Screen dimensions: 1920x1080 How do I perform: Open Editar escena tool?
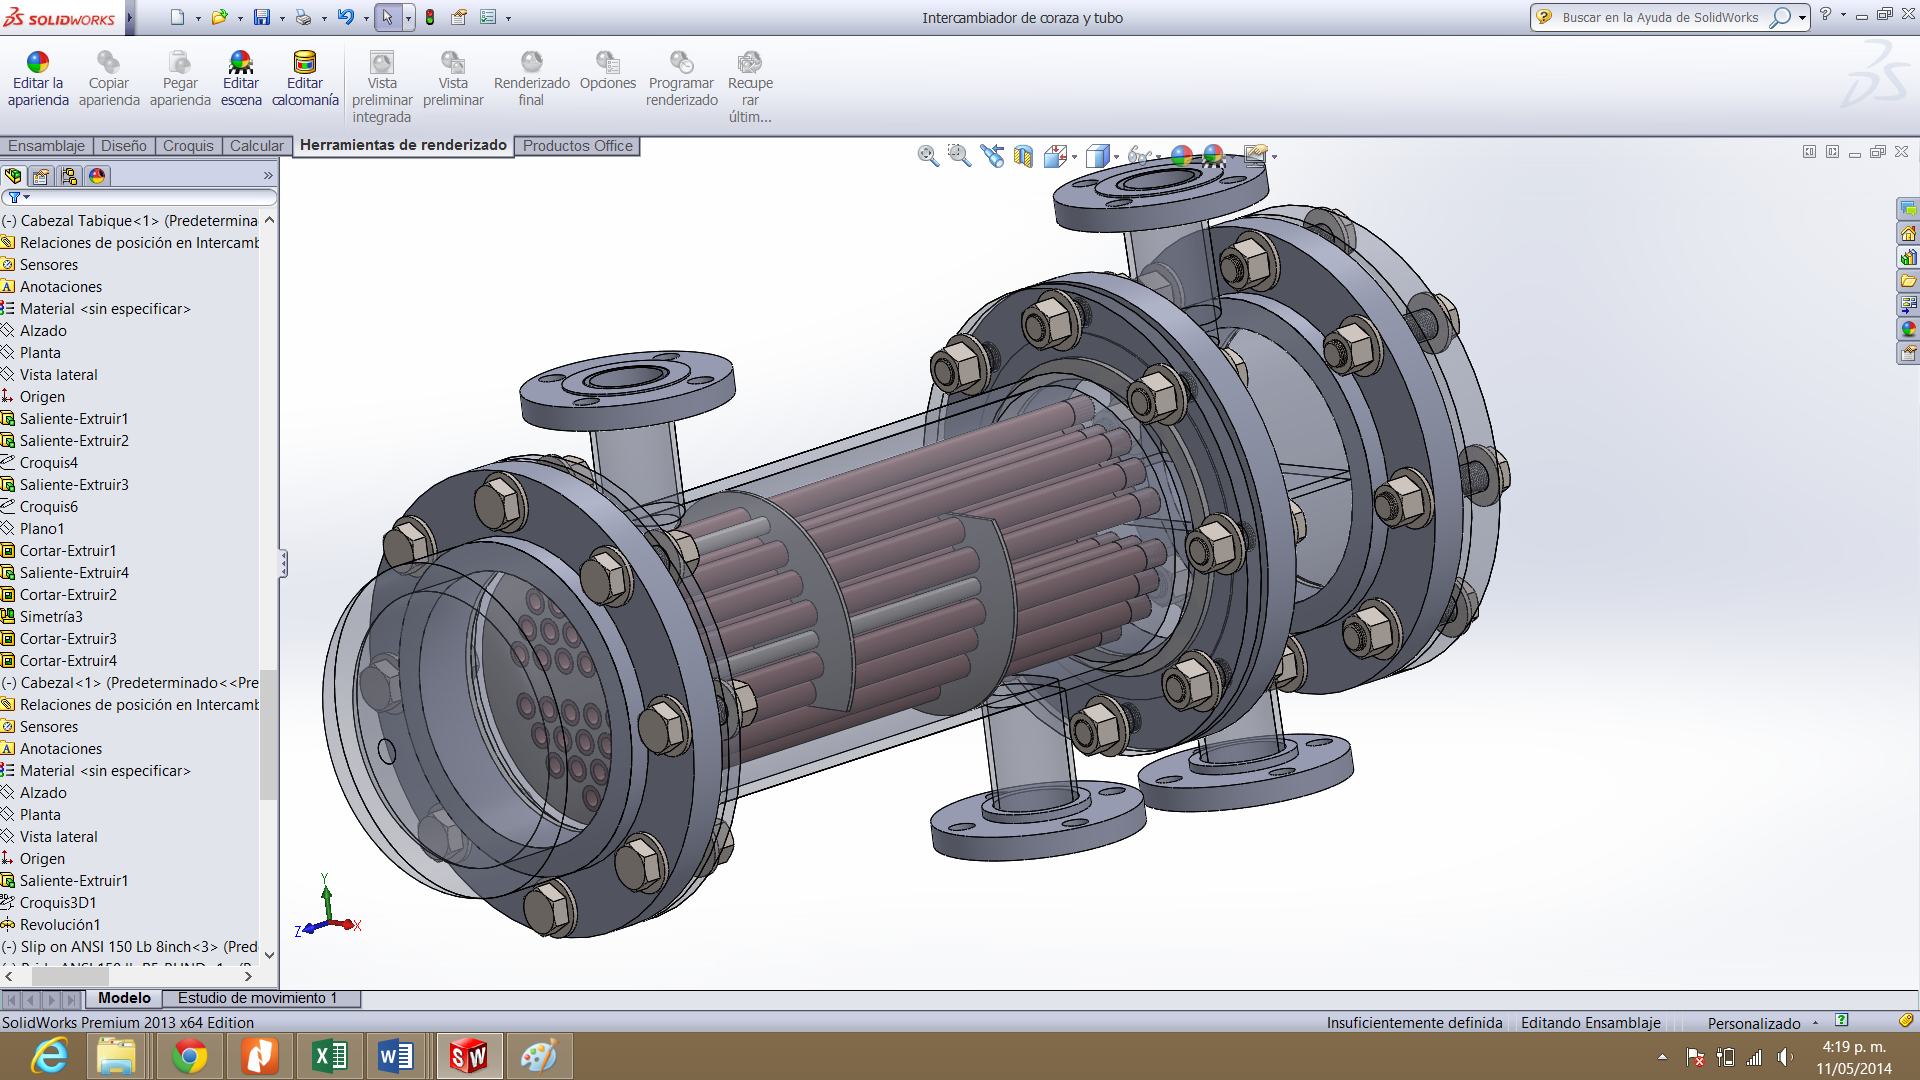click(x=241, y=63)
